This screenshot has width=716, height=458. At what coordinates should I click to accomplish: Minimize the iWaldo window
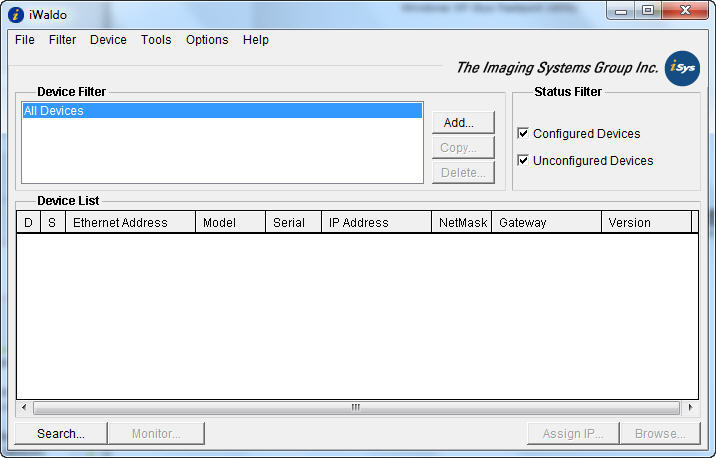click(x=621, y=11)
